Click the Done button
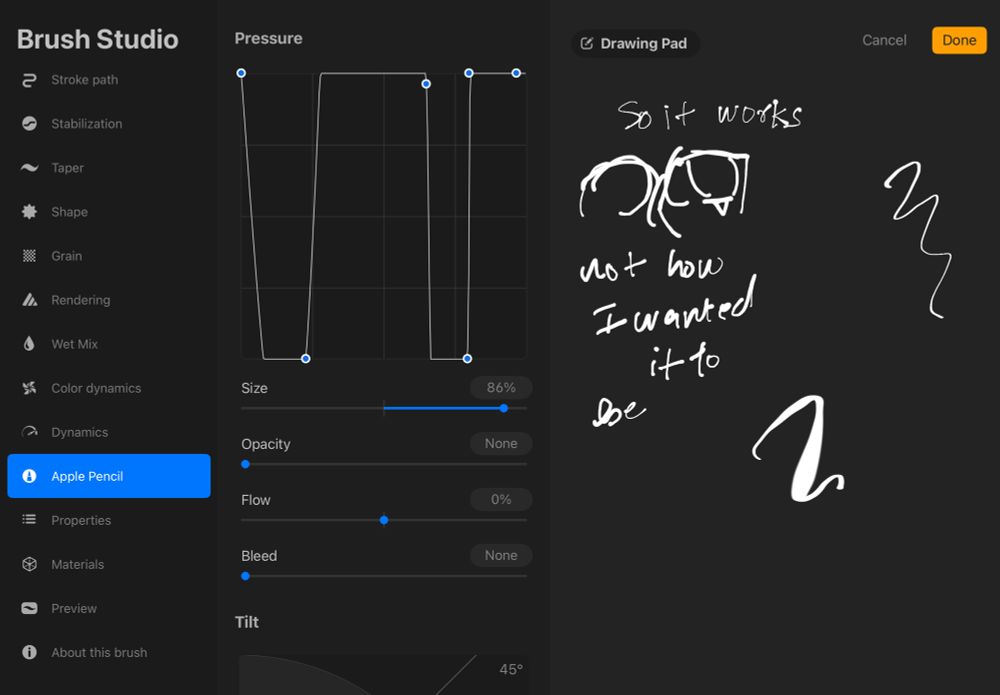1000x695 pixels. tap(959, 40)
